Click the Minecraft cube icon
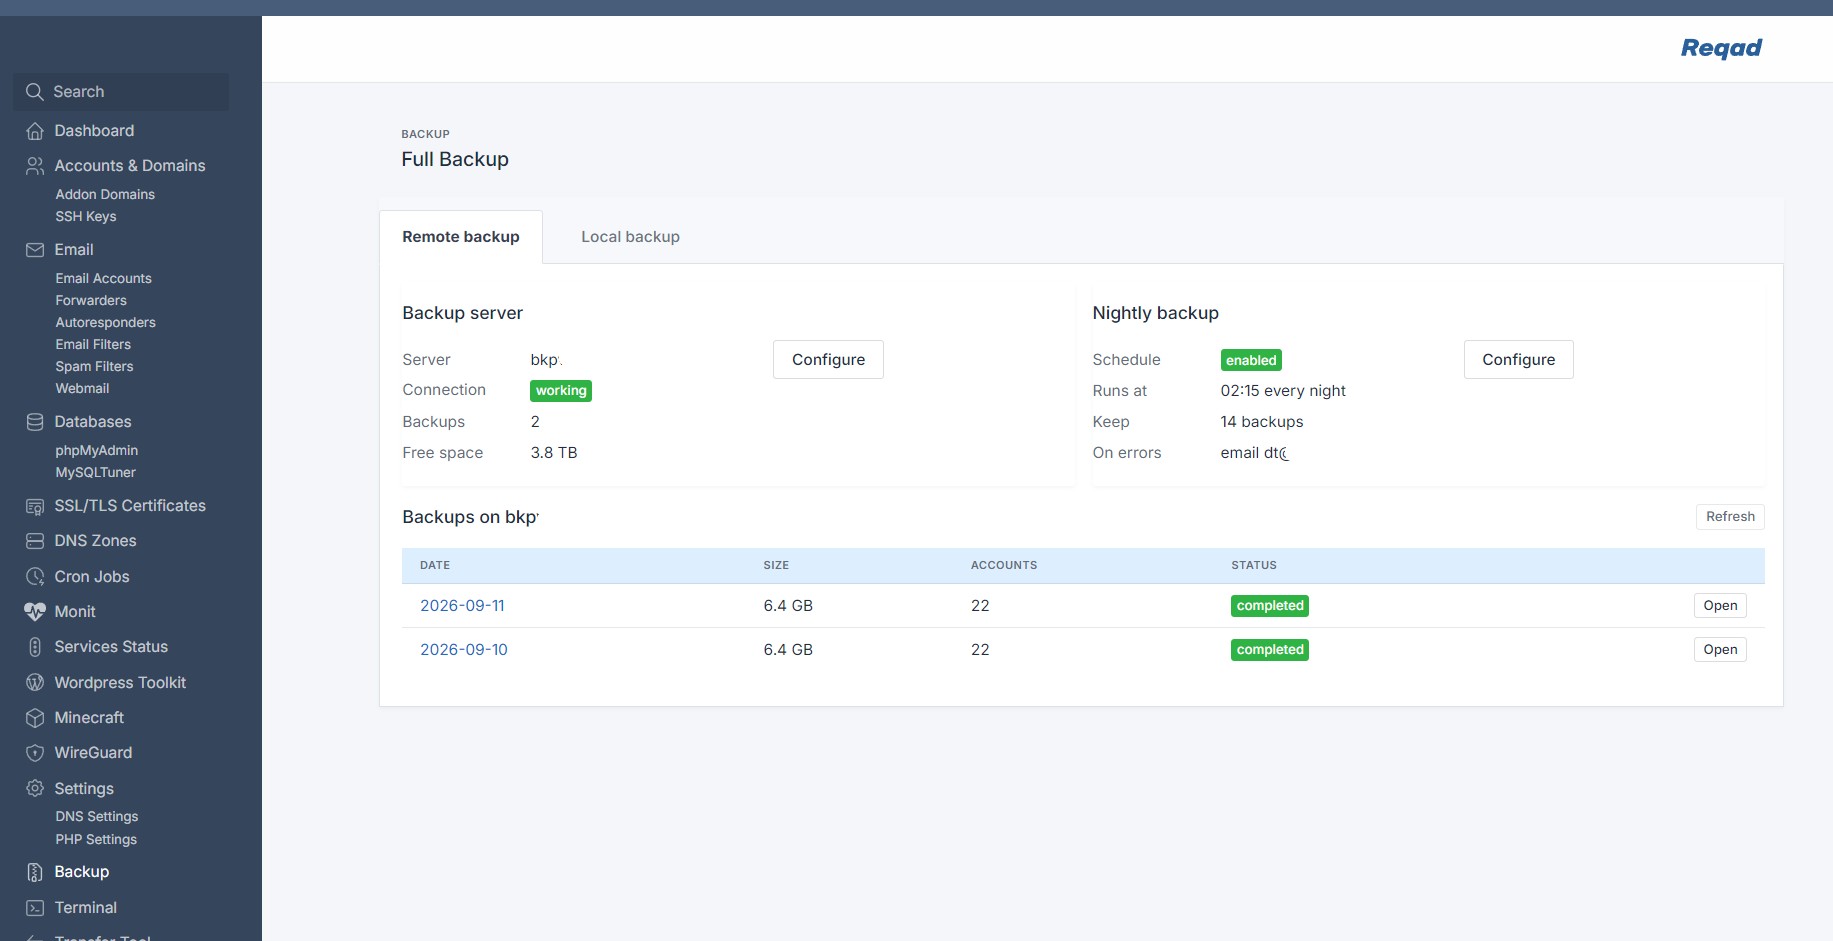Screen dimensions: 1833x941 click(x=35, y=718)
